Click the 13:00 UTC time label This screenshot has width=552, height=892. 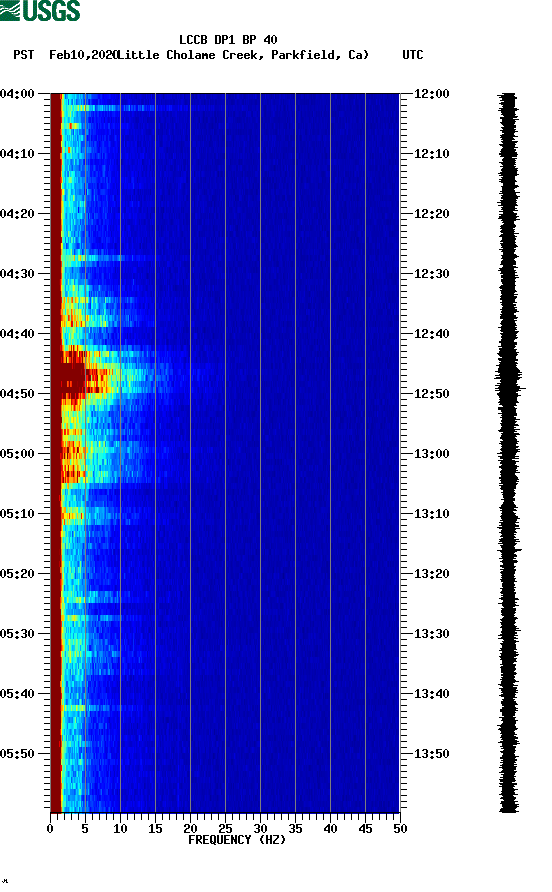click(432, 454)
